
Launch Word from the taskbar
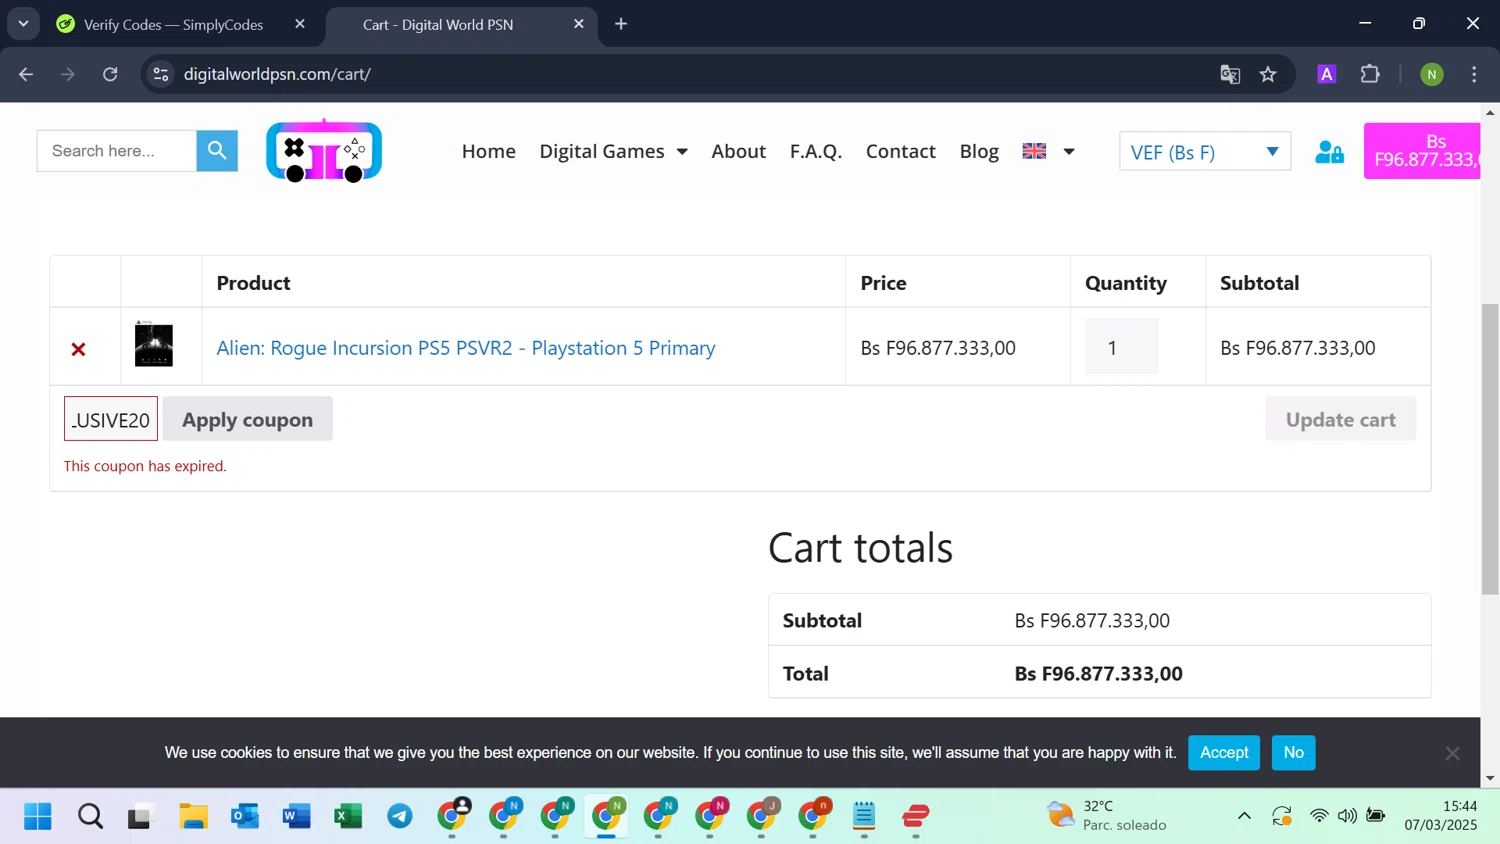click(x=297, y=817)
